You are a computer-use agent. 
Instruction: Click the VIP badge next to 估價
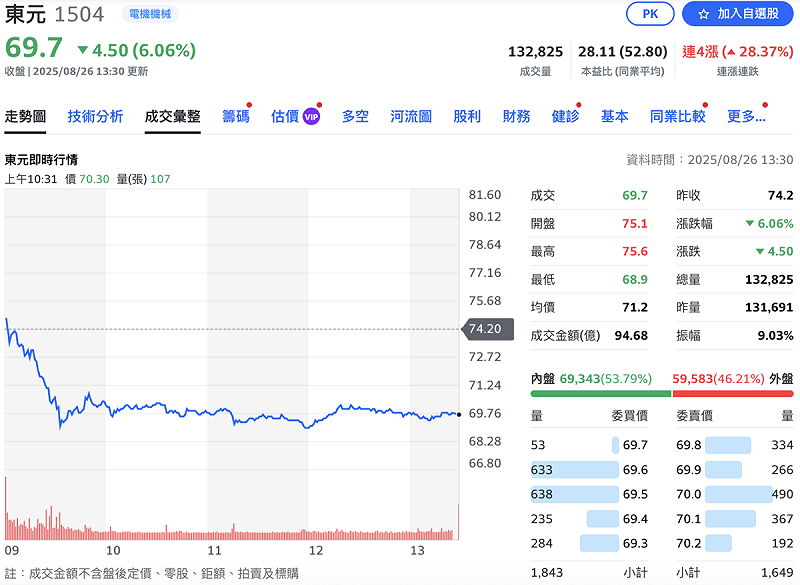(x=311, y=117)
